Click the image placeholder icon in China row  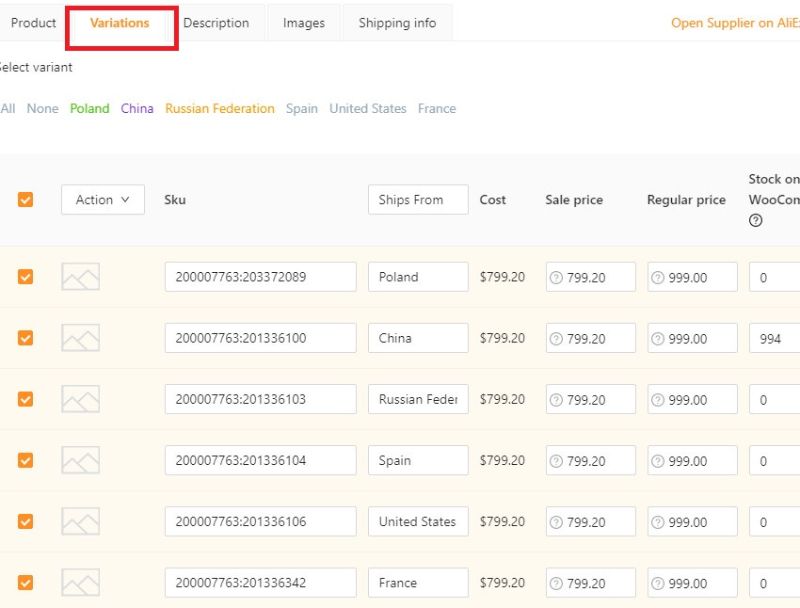[x=80, y=338]
